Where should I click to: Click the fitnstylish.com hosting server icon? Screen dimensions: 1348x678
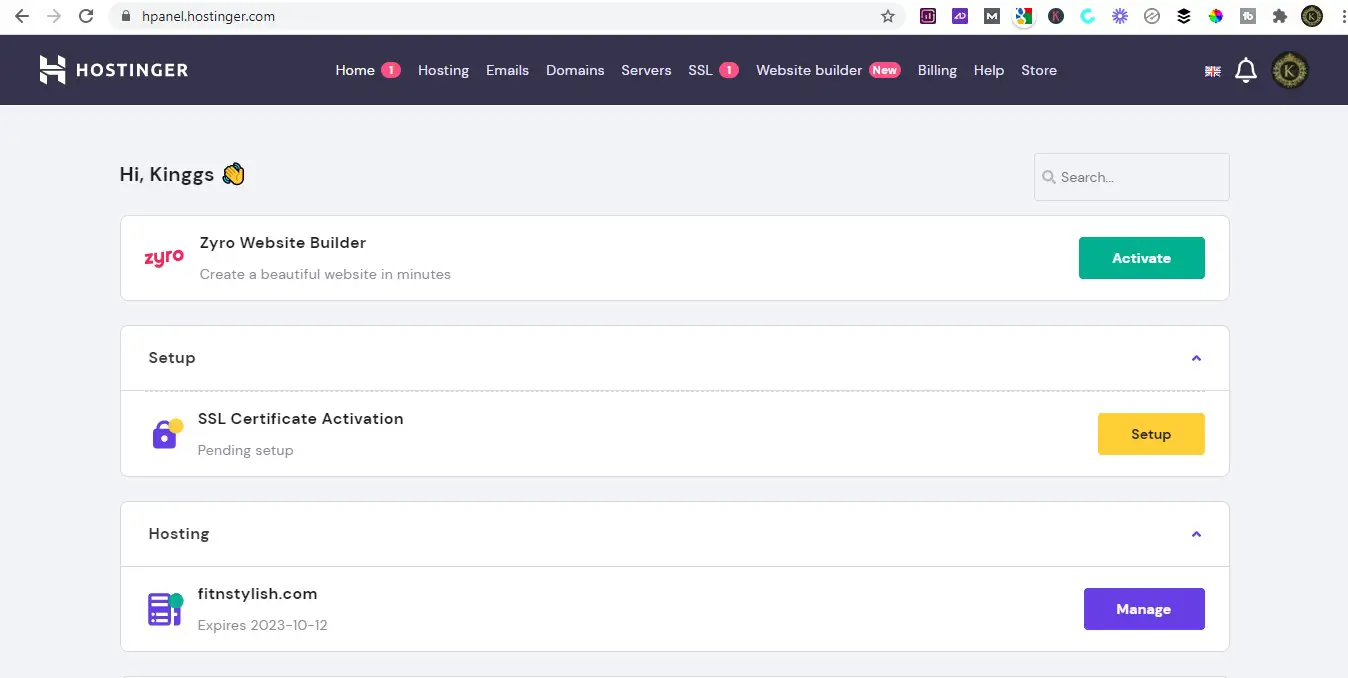coord(165,609)
